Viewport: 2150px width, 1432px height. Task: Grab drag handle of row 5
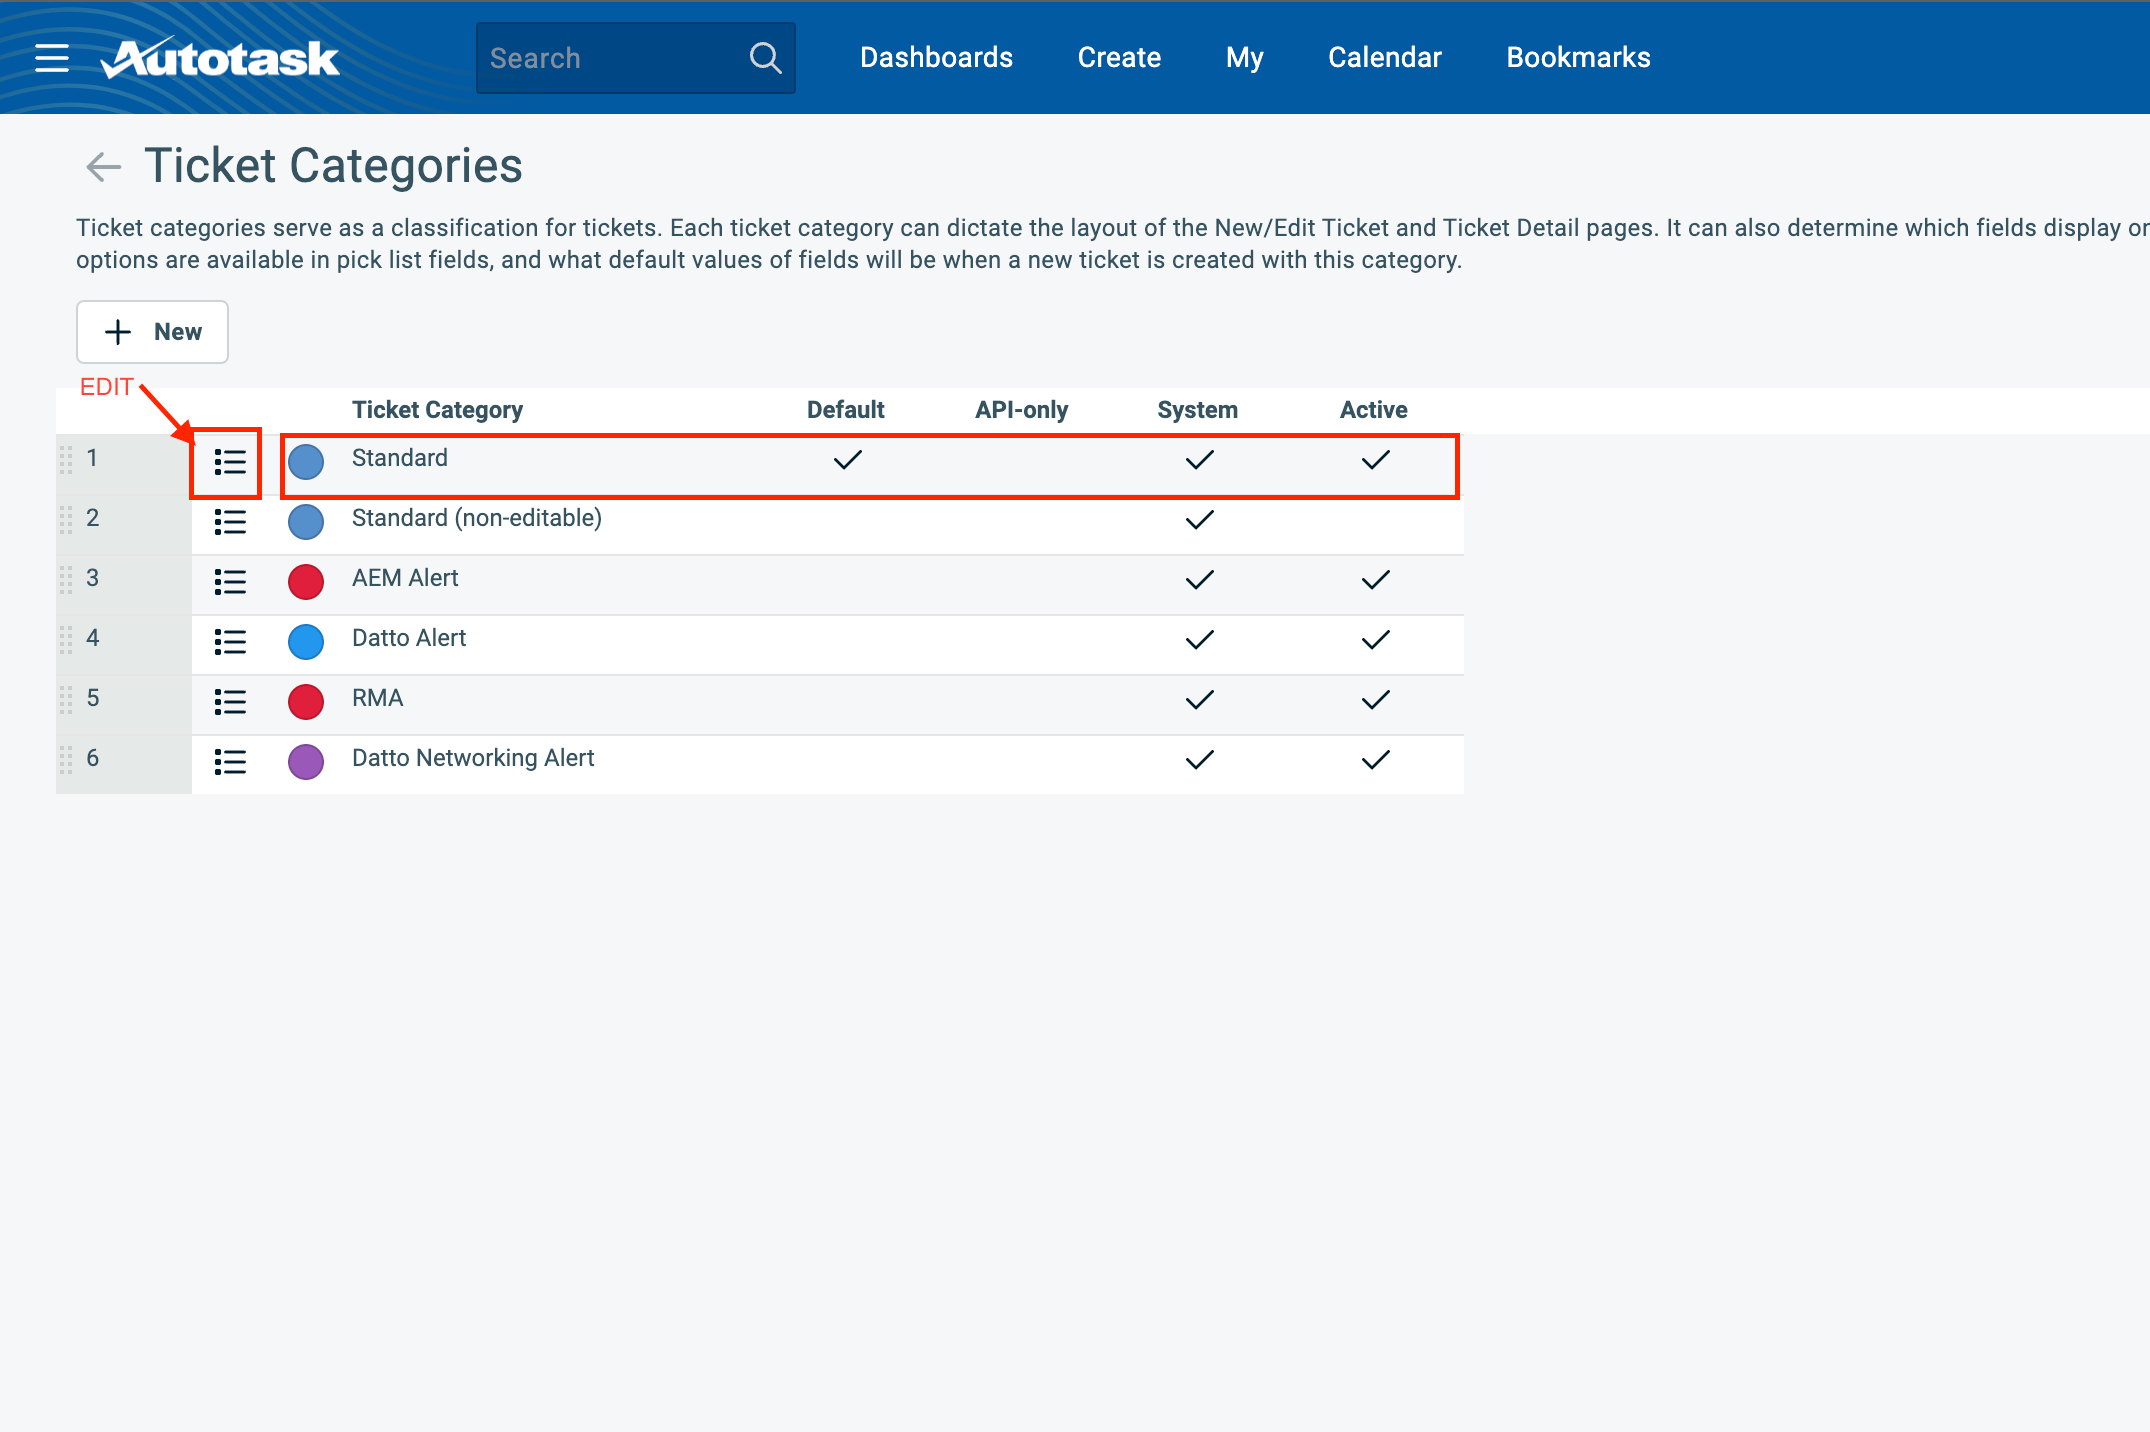click(x=66, y=700)
